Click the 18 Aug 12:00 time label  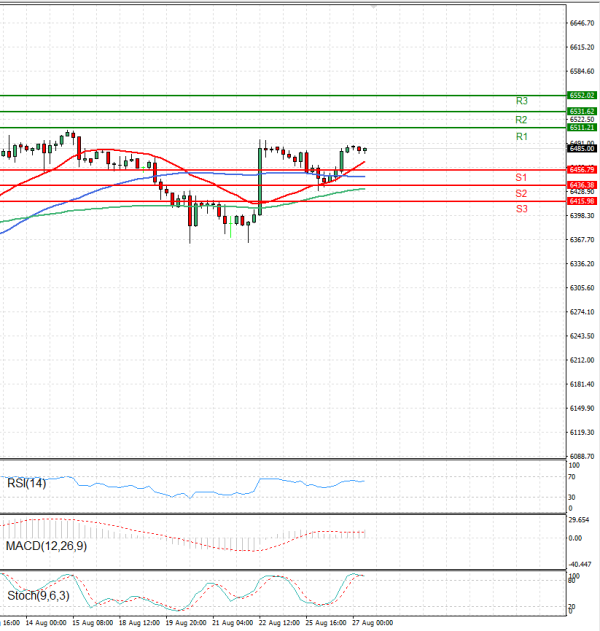[139, 623]
